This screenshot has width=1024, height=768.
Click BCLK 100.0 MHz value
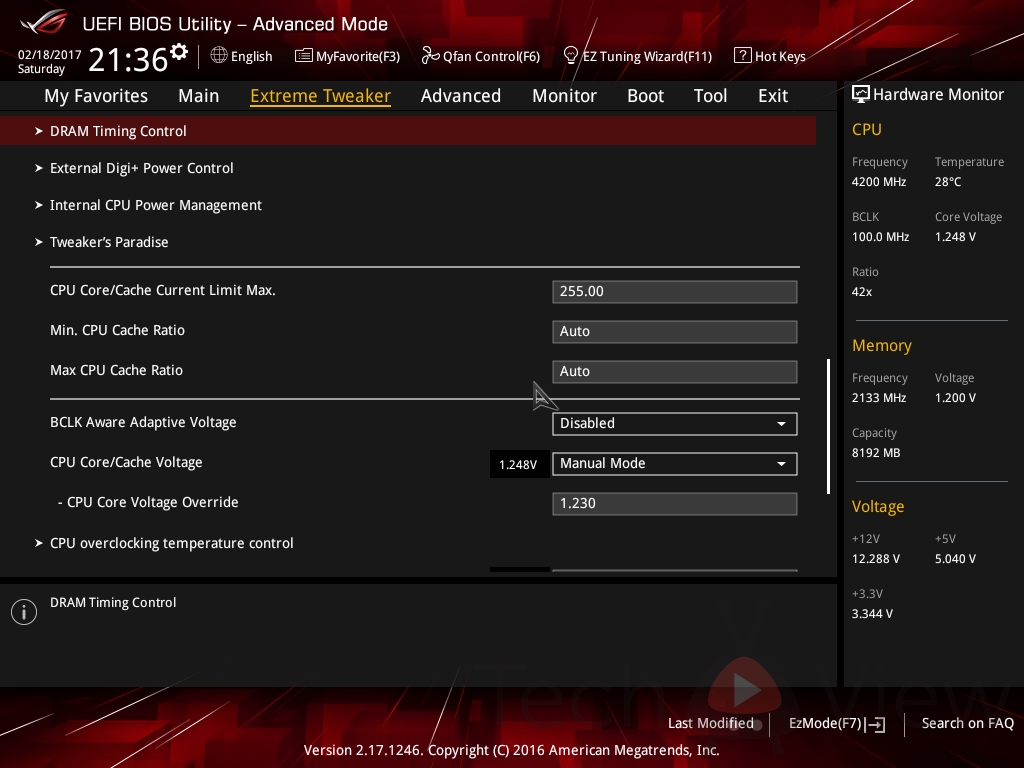pyautogui.click(x=880, y=237)
